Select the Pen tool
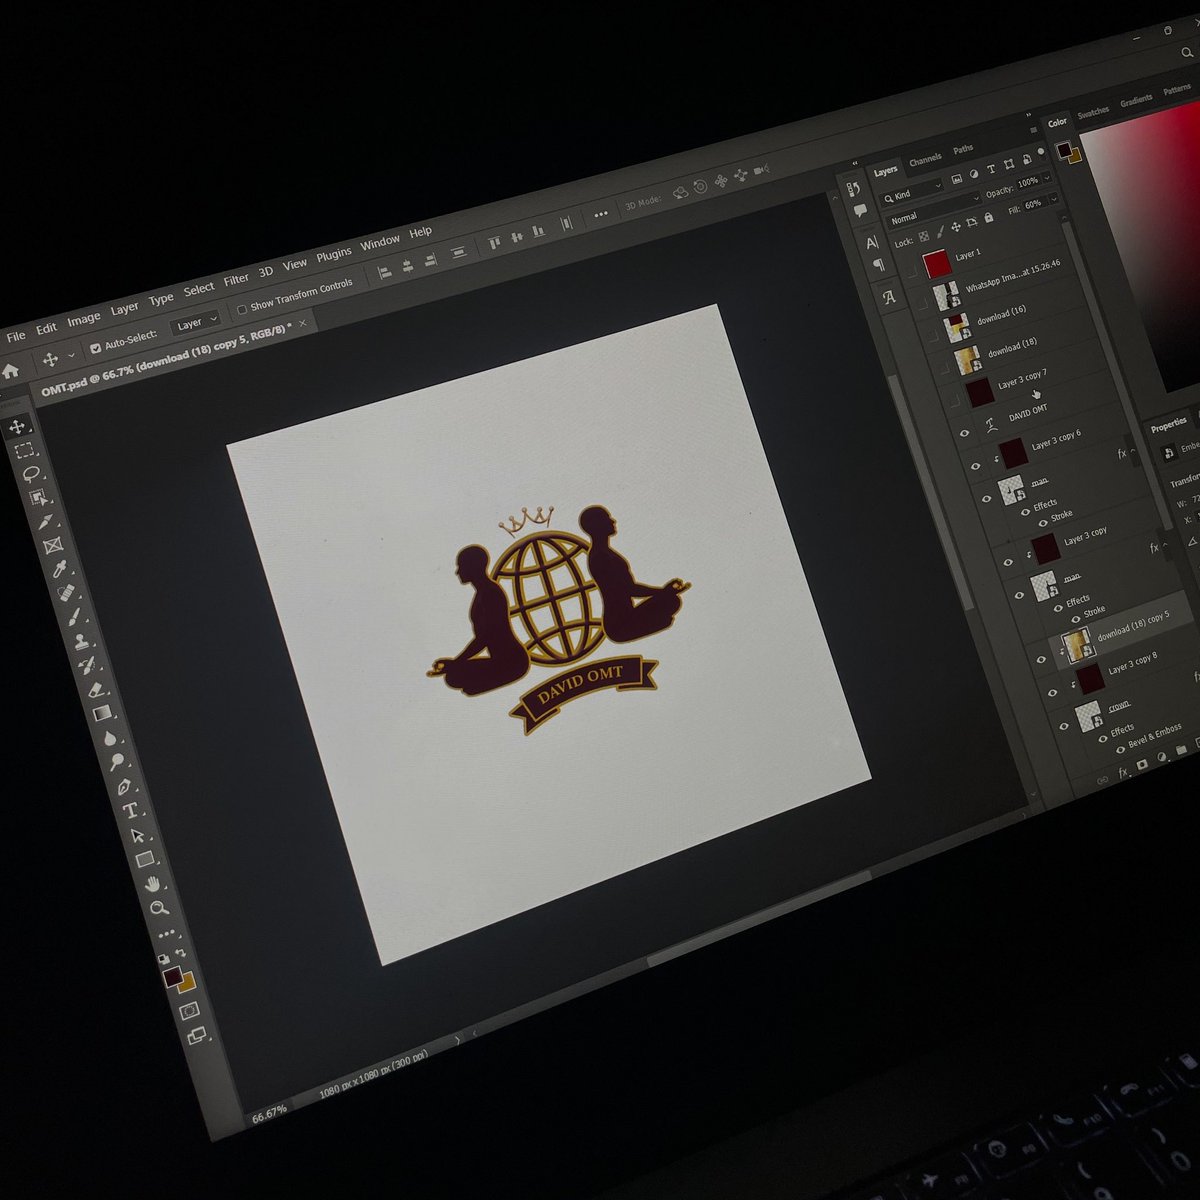Viewport: 1200px width, 1200px height. pos(124,787)
